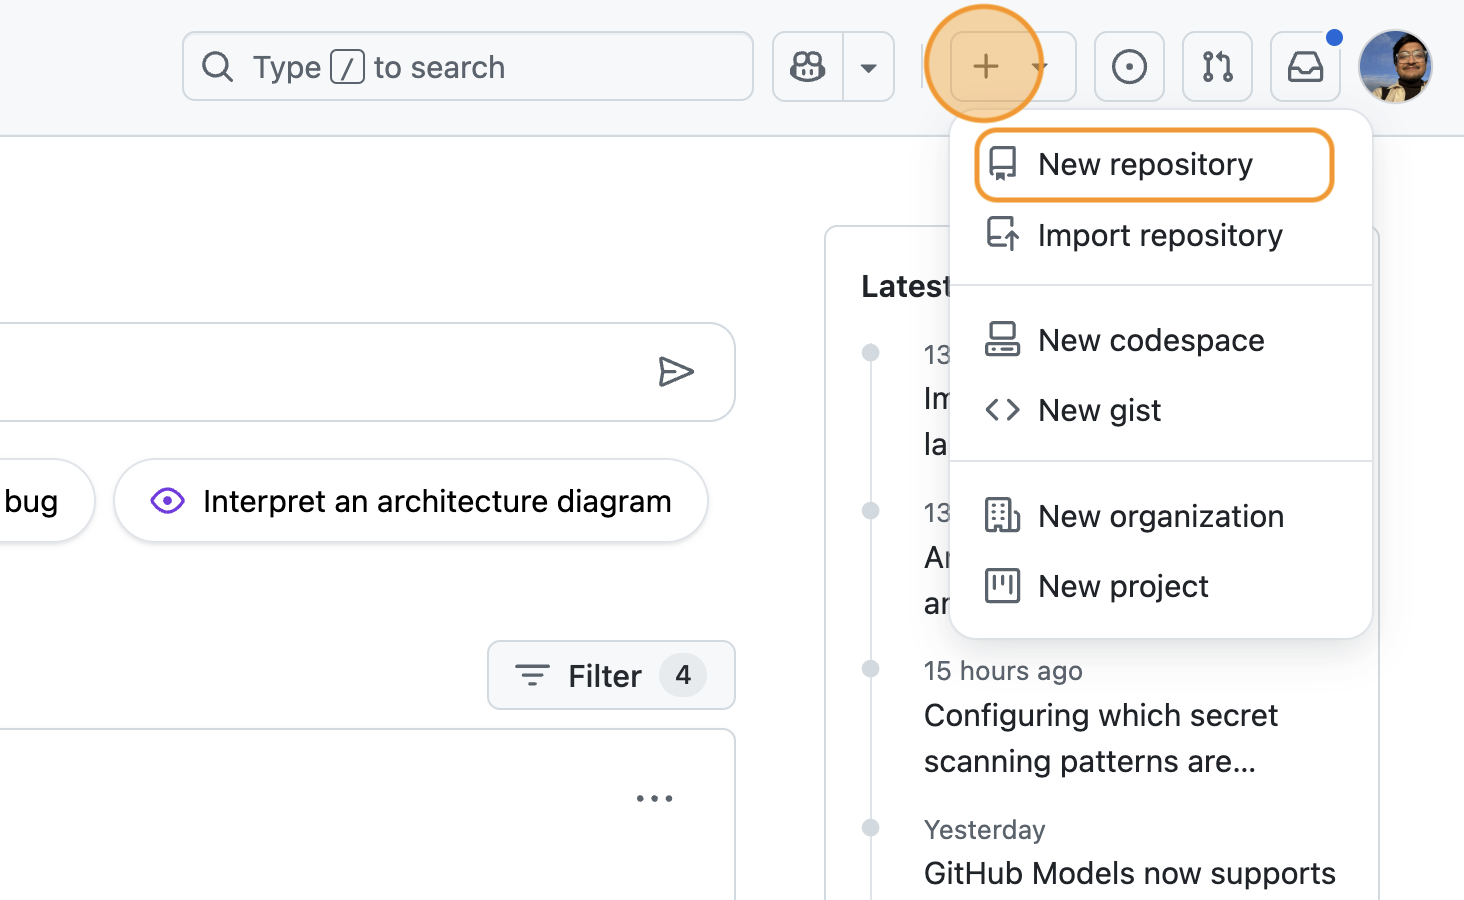Select New repository from the menu
Screen dimensions: 1464x900
[1145, 164]
